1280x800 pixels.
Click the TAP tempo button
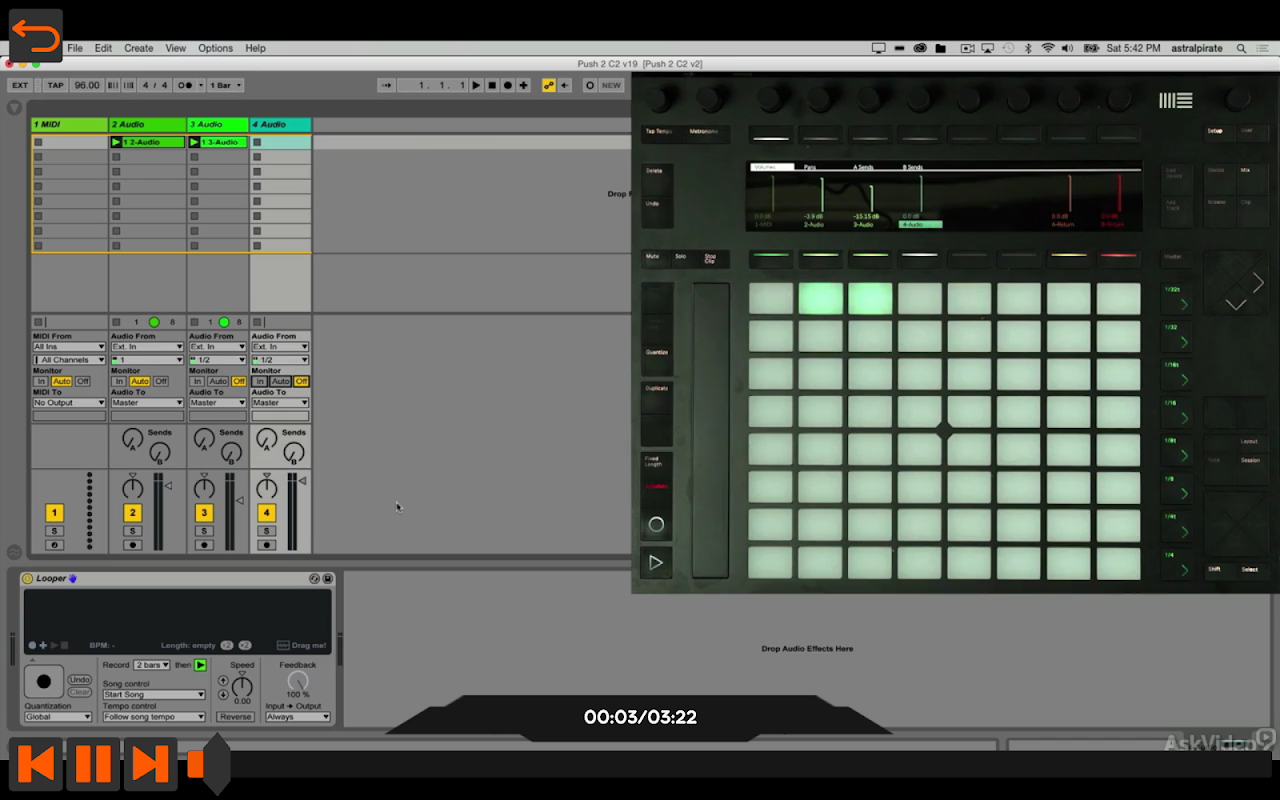[x=55, y=85]
